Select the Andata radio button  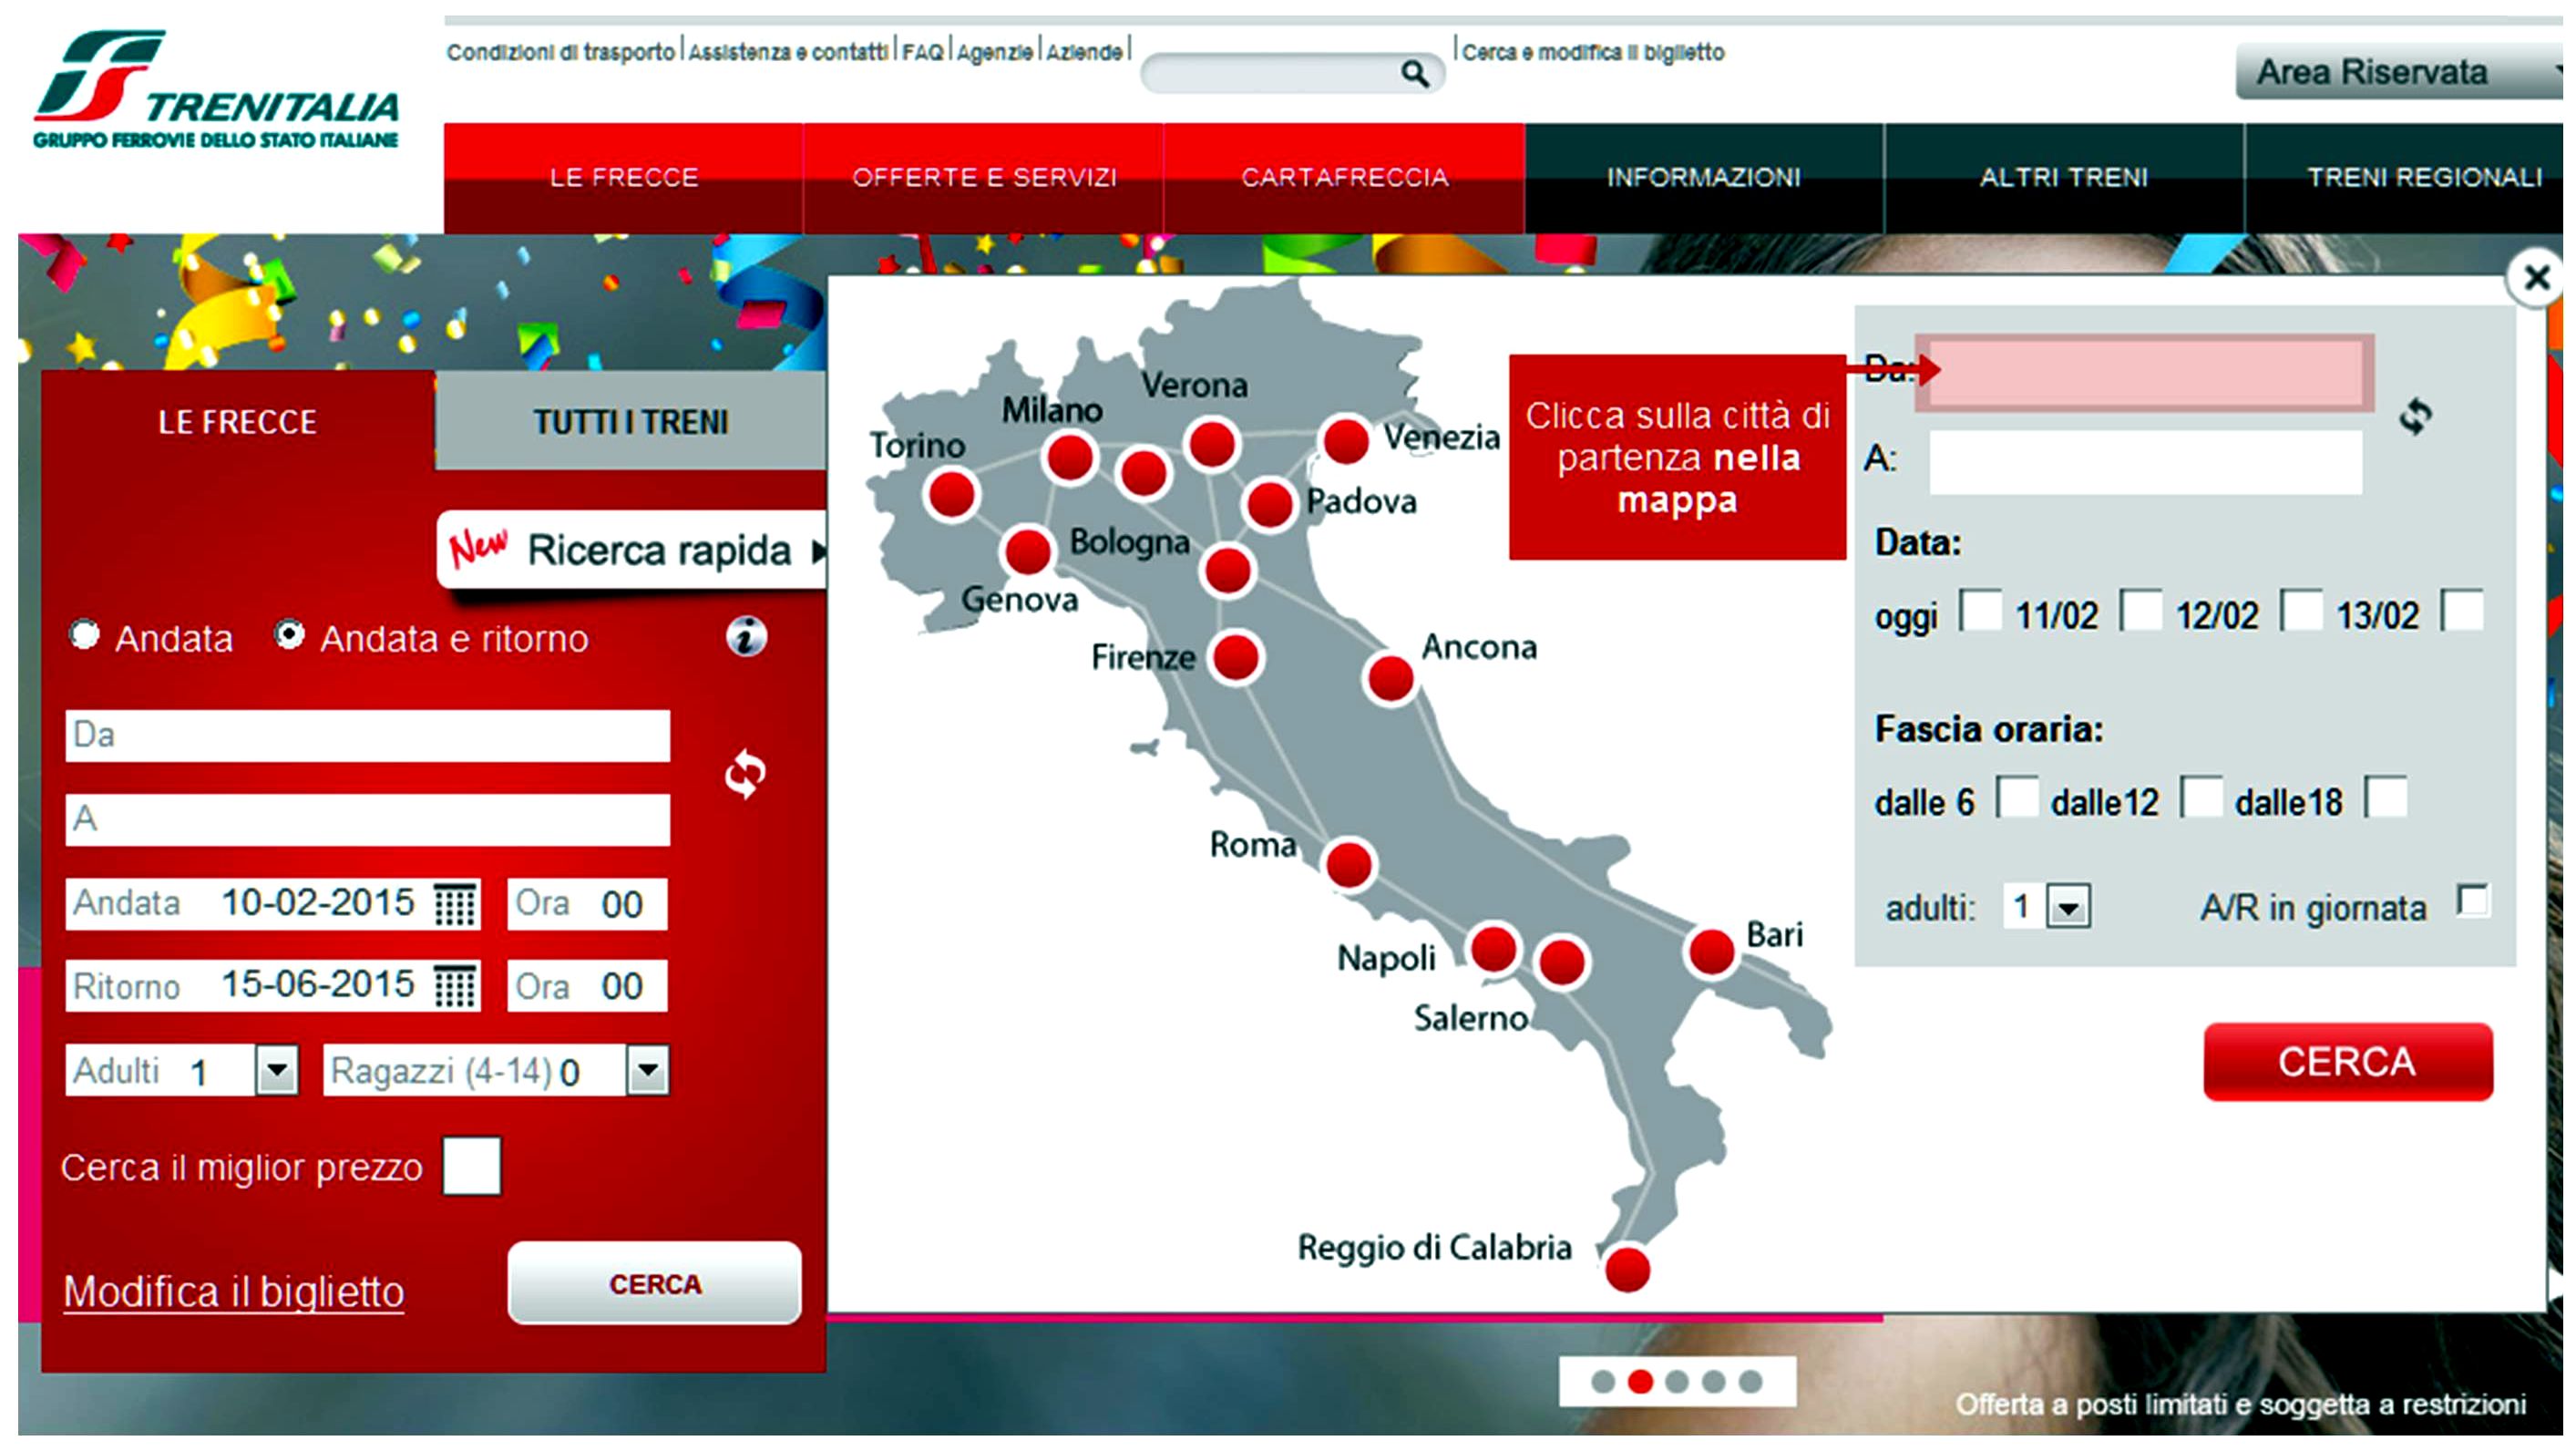click(x=85, y=635)
